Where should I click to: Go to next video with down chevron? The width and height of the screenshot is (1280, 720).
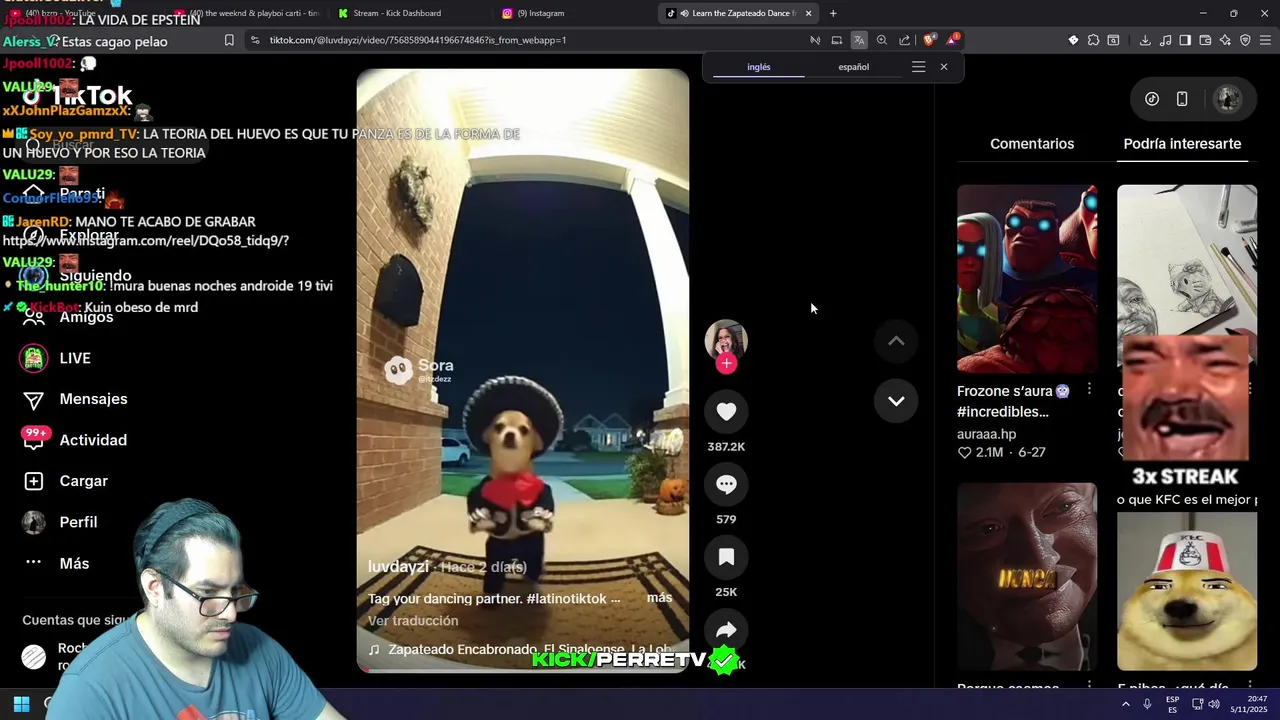pos(896,400)
